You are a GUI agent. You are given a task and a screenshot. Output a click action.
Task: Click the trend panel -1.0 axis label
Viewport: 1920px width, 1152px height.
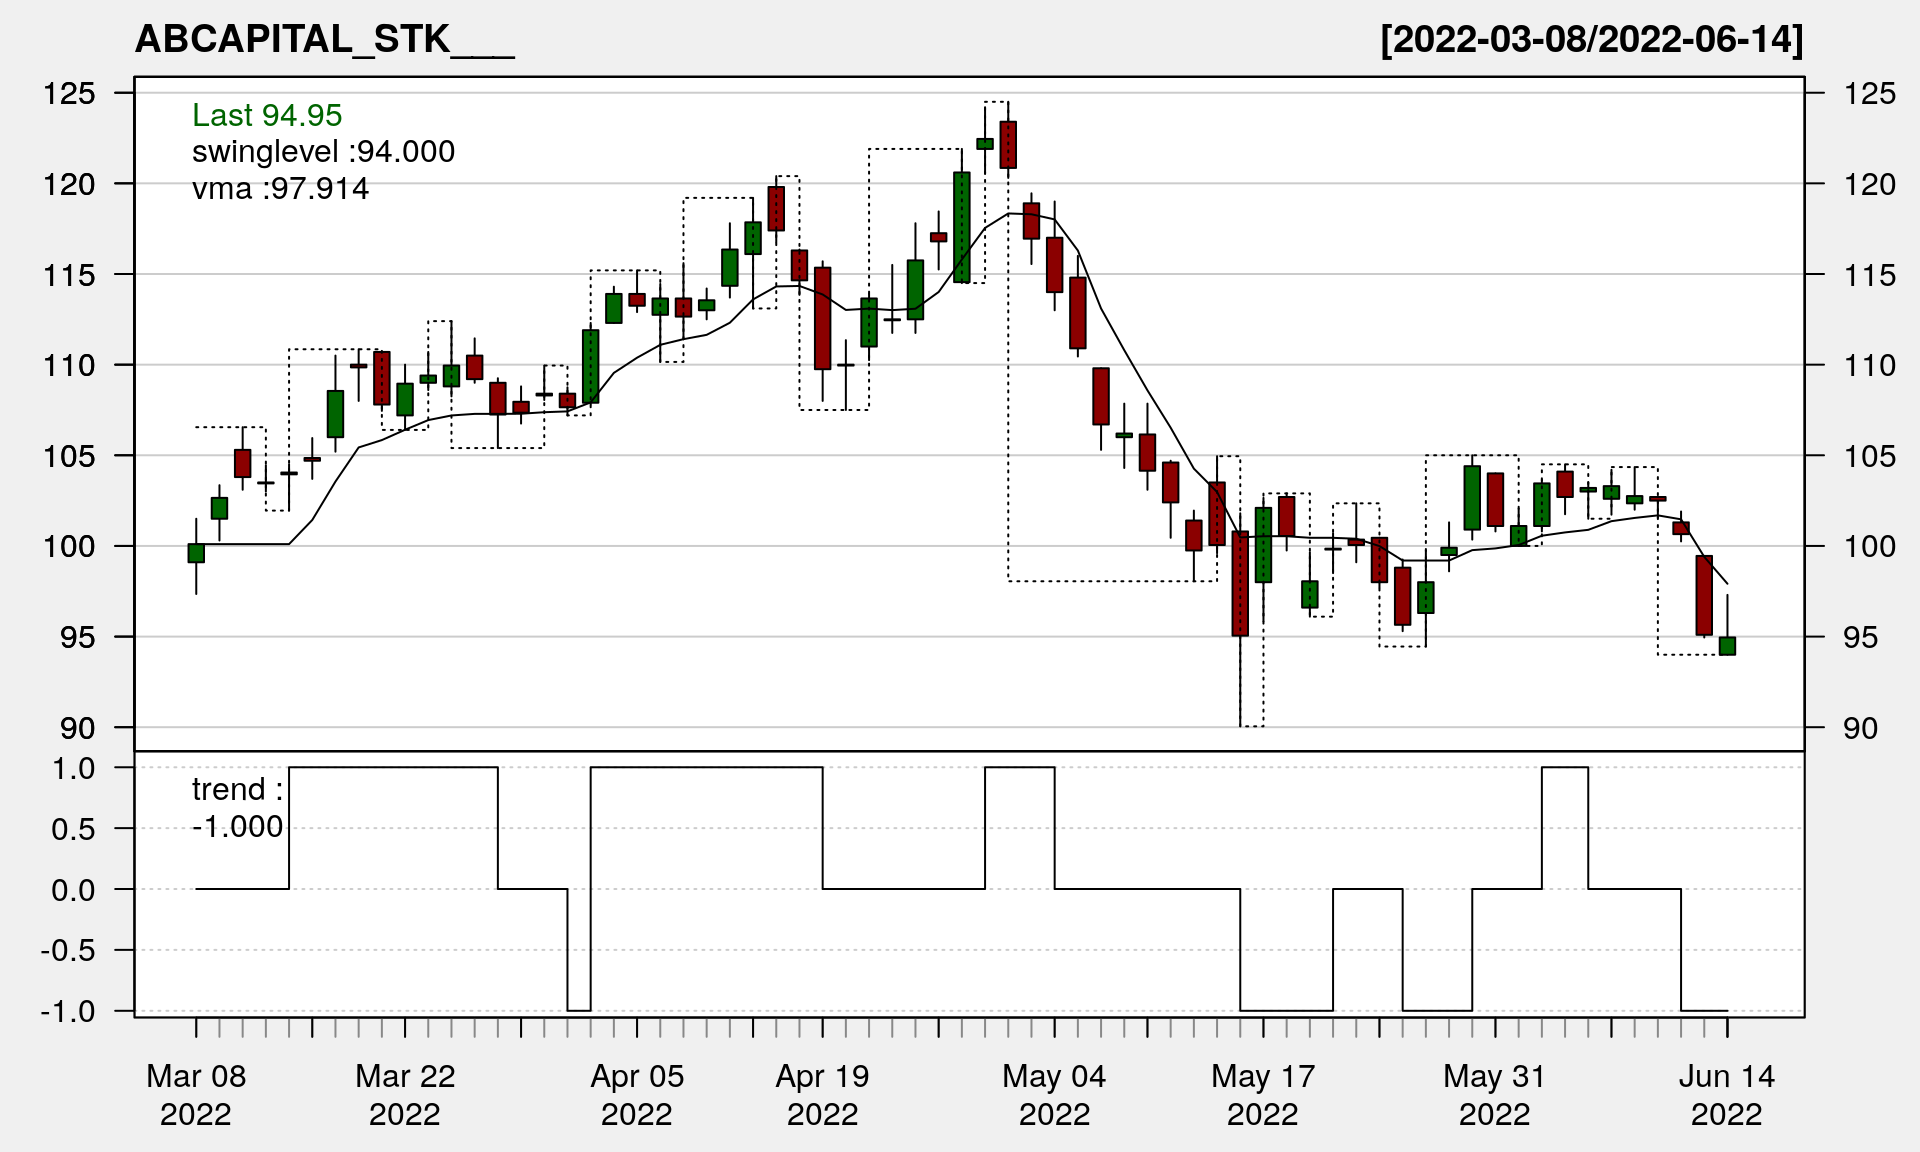click(x=68, y=1011)
